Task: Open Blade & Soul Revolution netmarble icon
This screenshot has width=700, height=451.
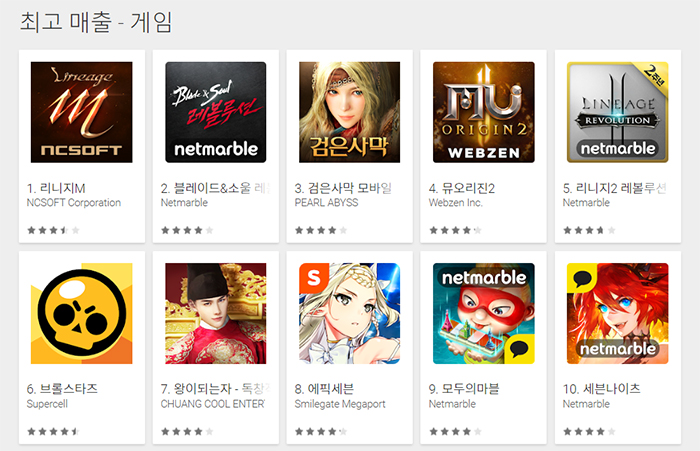Action: click(x=216, y=112)
